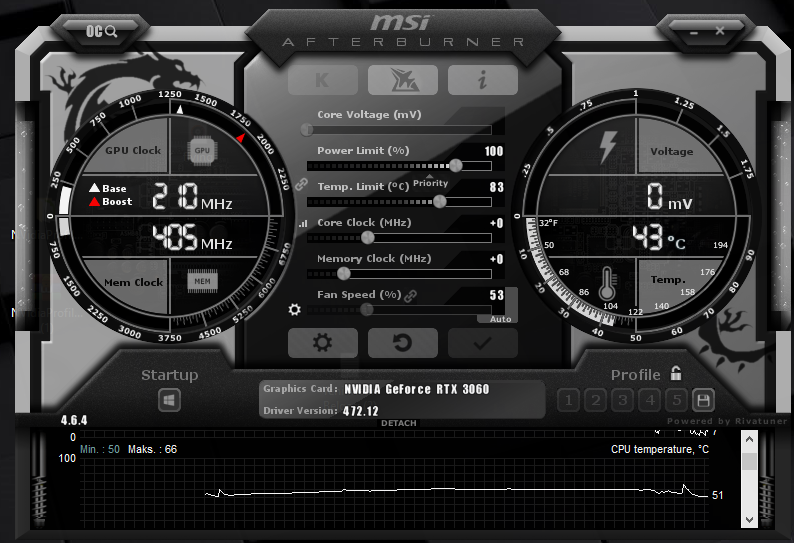Click the lightning bolt voltage icon
The width and height of the screenshot is (794, 543).
608,147
